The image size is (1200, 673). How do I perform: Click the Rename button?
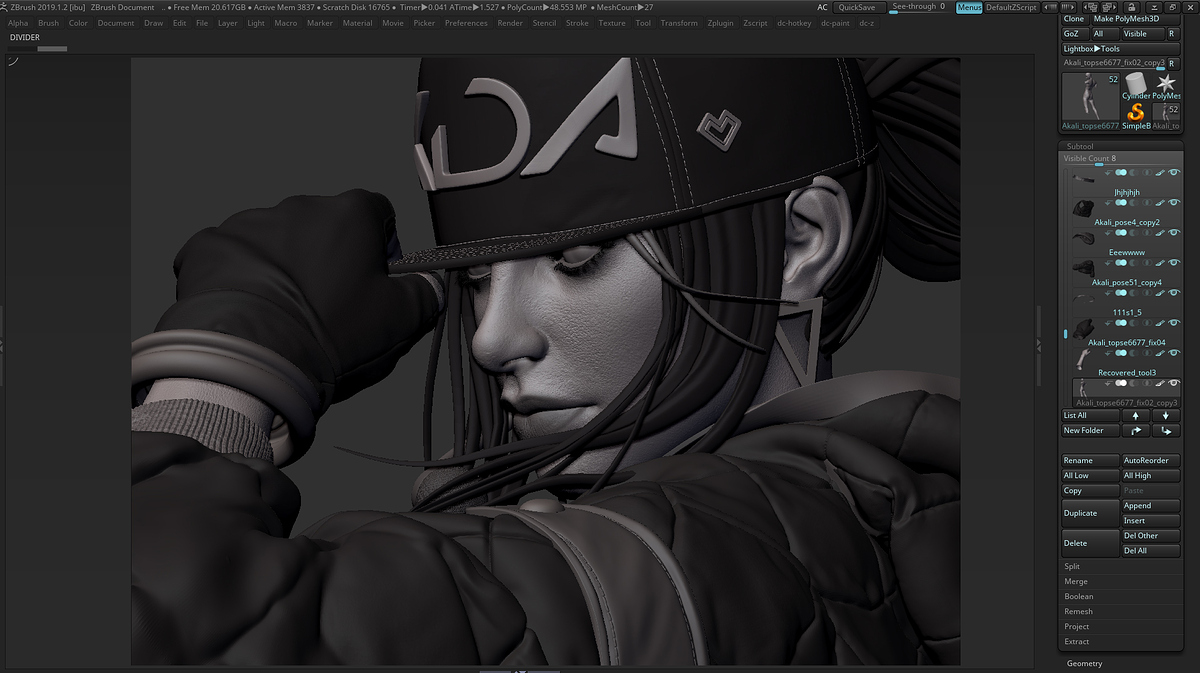[1090, 460]
